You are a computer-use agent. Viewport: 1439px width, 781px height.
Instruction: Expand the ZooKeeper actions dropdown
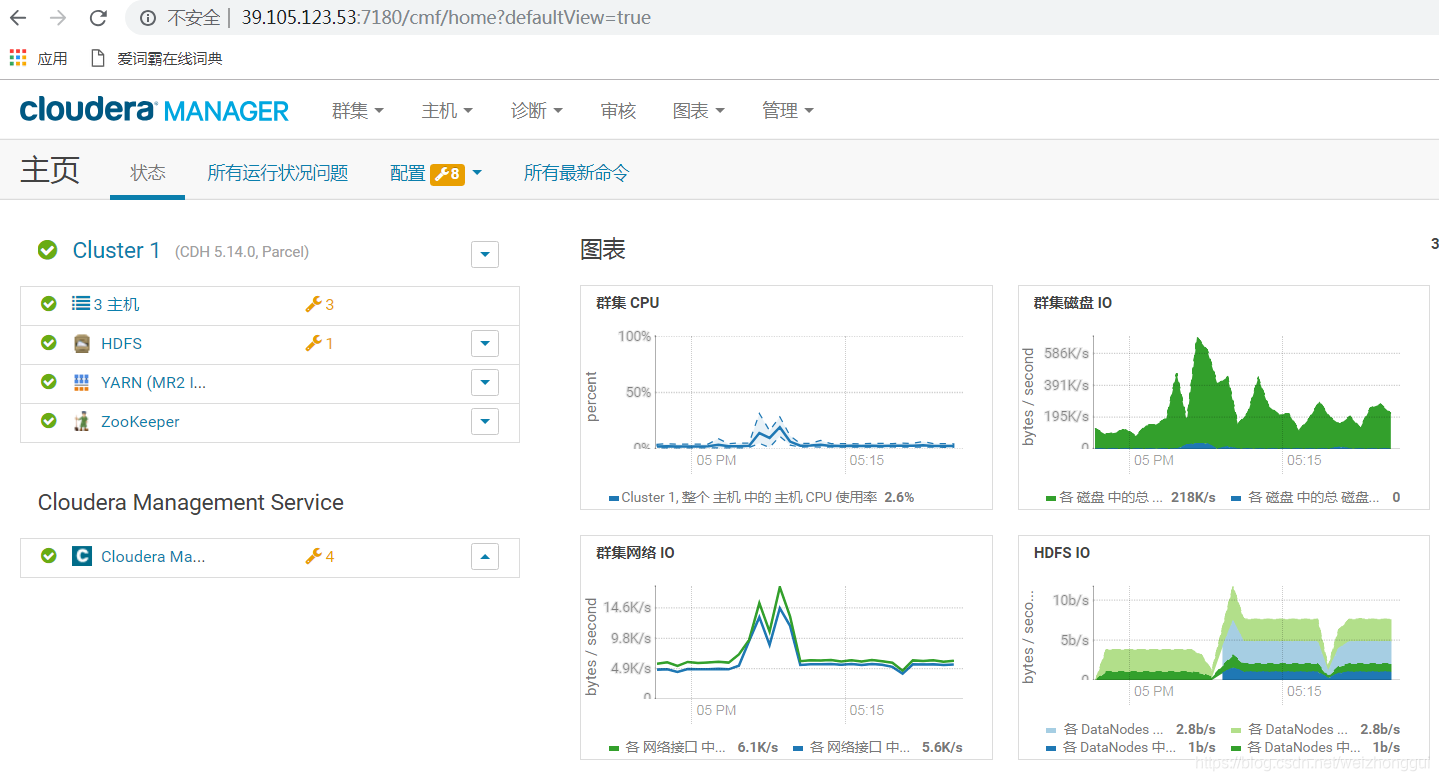click(x=485, y=422)
